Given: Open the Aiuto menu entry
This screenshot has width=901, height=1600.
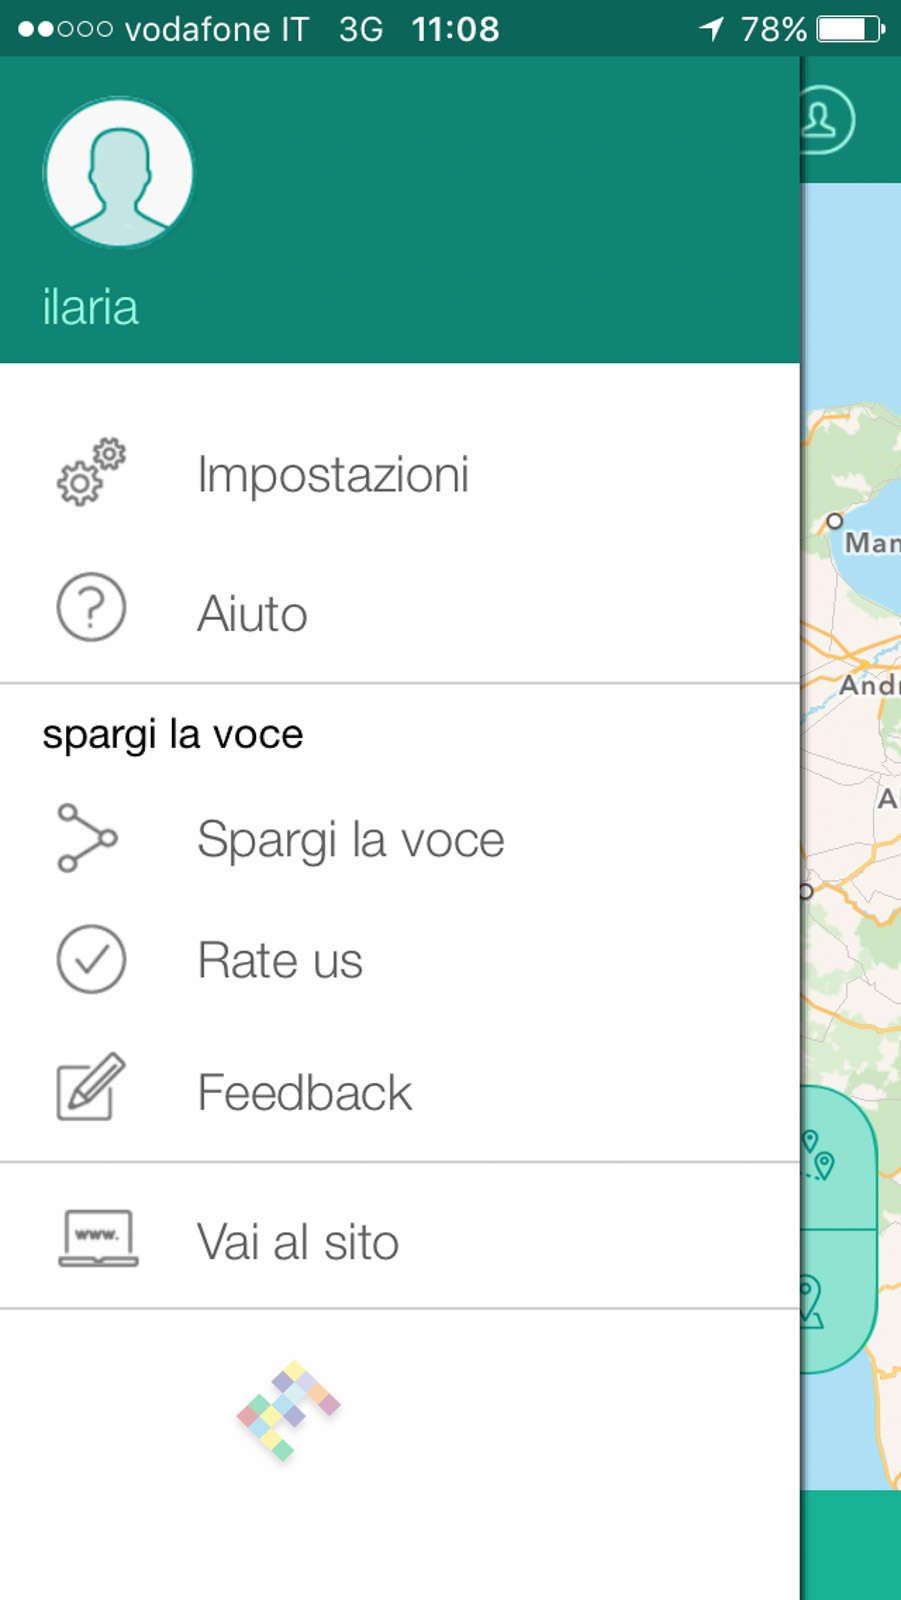Looking at the screenshot, I should pos(252,613).
